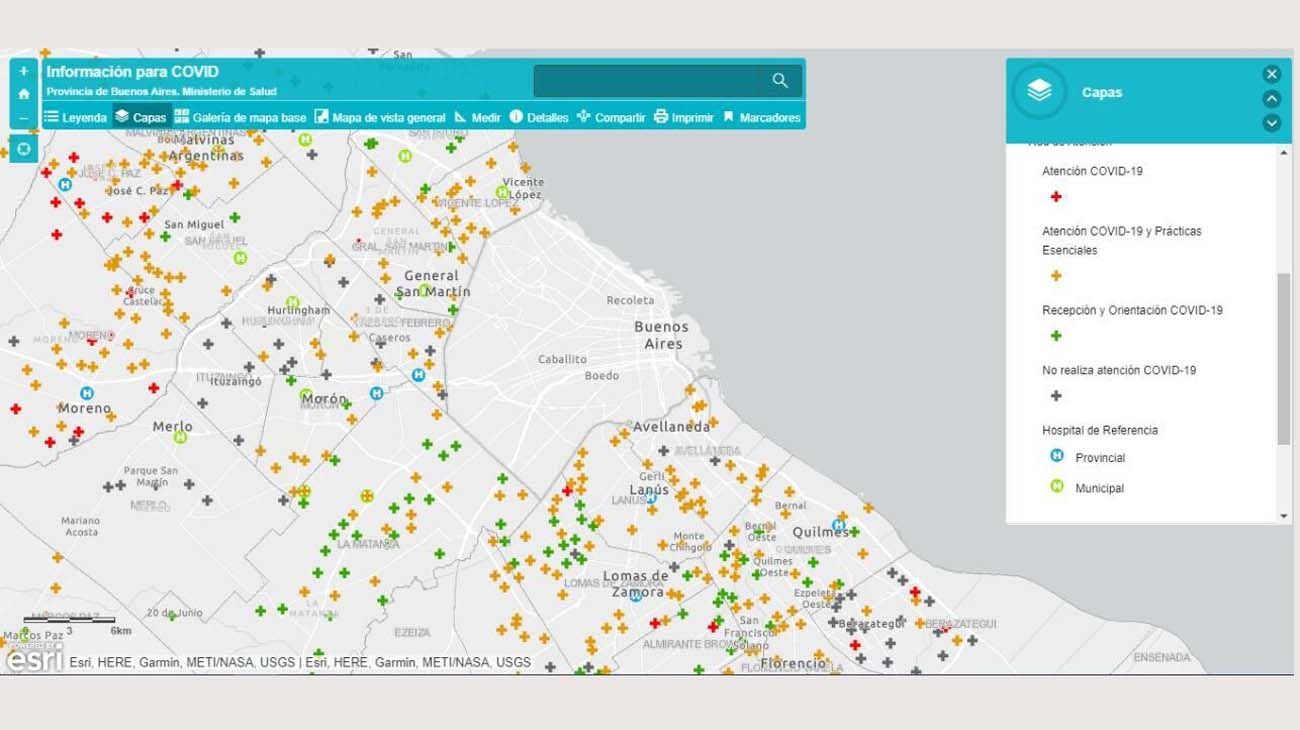Image resolution: width=1300 pixels, height=730 pixels.
Task: Click the search magnifier icon
Action: [780, 81]
